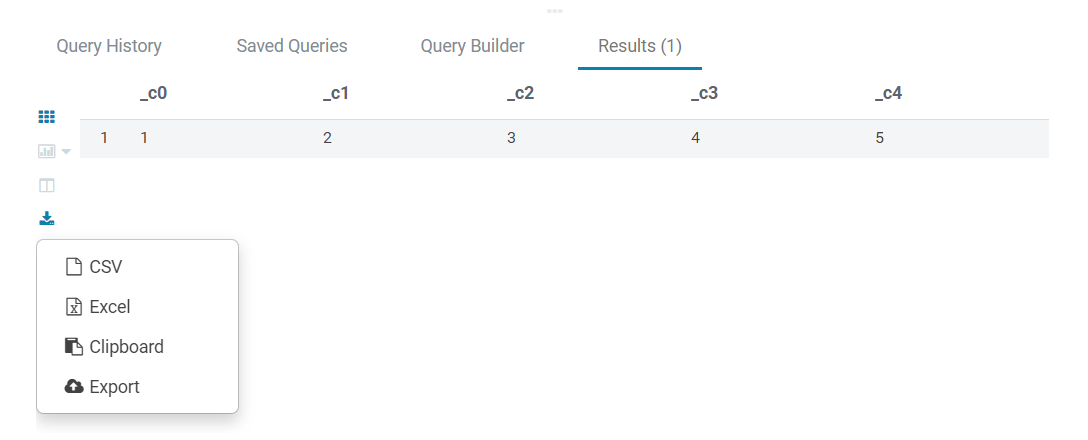Click the _c3 column header
The width and height of the screenshot is (1088, 440).
[704, 94]
